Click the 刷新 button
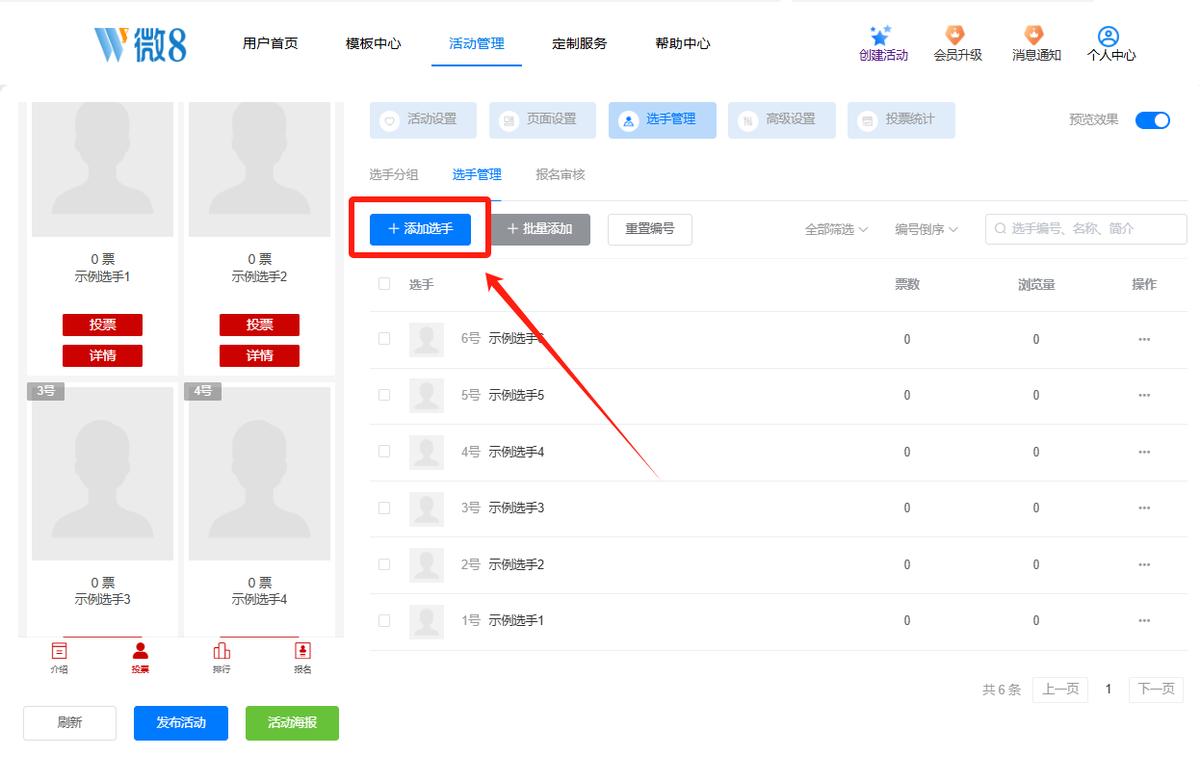This screenshot has width=1200, height=781. point(70,723)
